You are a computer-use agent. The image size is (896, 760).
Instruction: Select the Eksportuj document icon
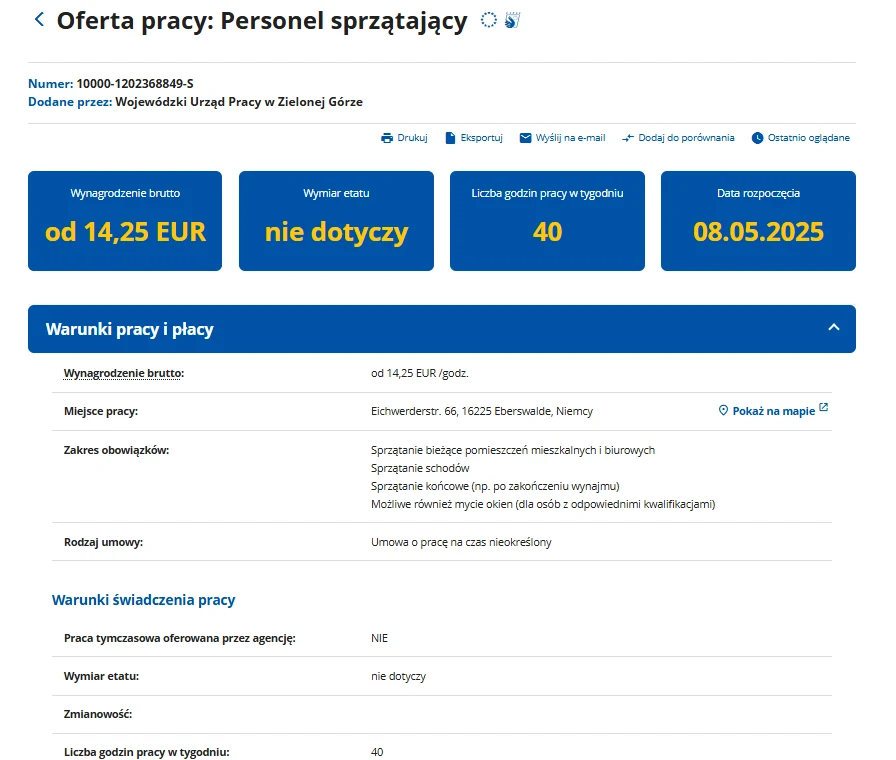click(x=452, y=137)
